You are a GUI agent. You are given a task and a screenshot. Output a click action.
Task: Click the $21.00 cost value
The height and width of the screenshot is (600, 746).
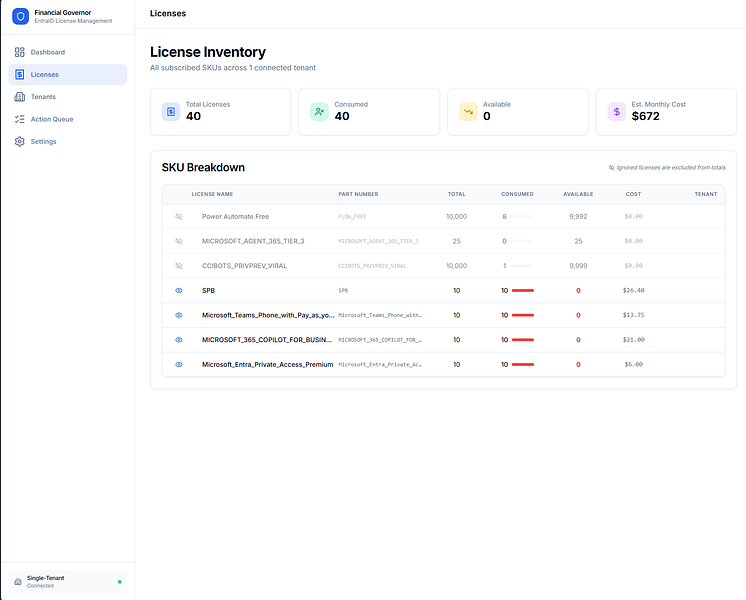[x=633, y=340]
